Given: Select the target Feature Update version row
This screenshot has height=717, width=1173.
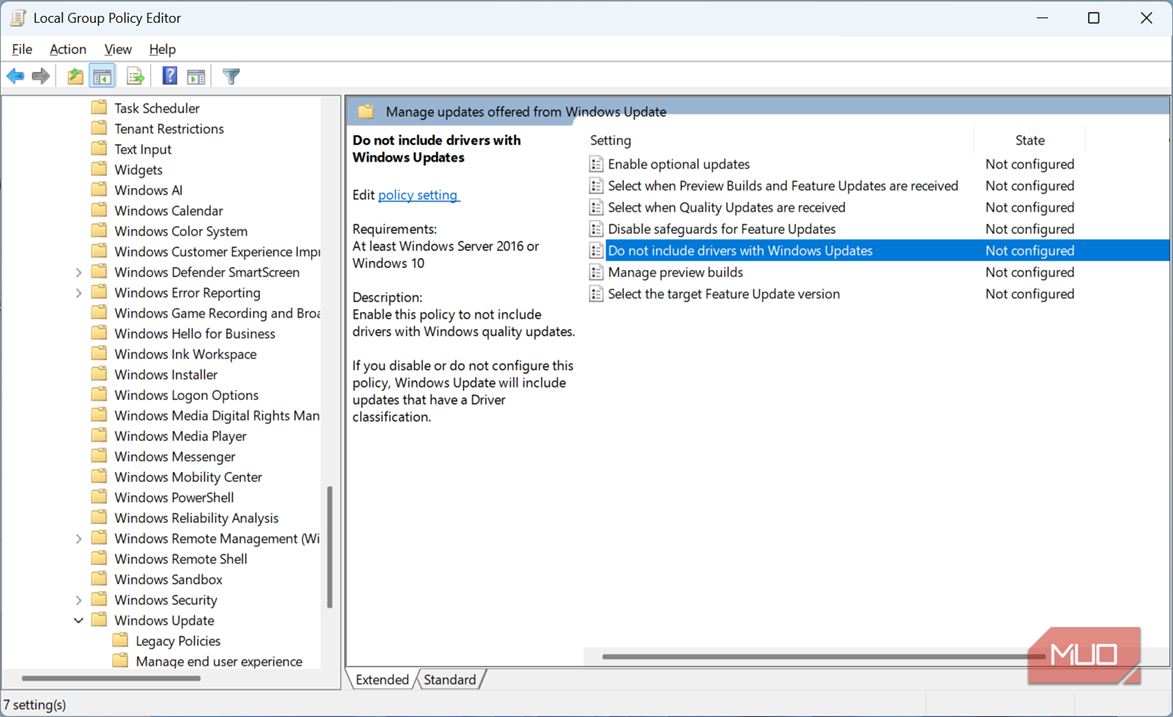Looking at the screenshot, I should point(723,294).
